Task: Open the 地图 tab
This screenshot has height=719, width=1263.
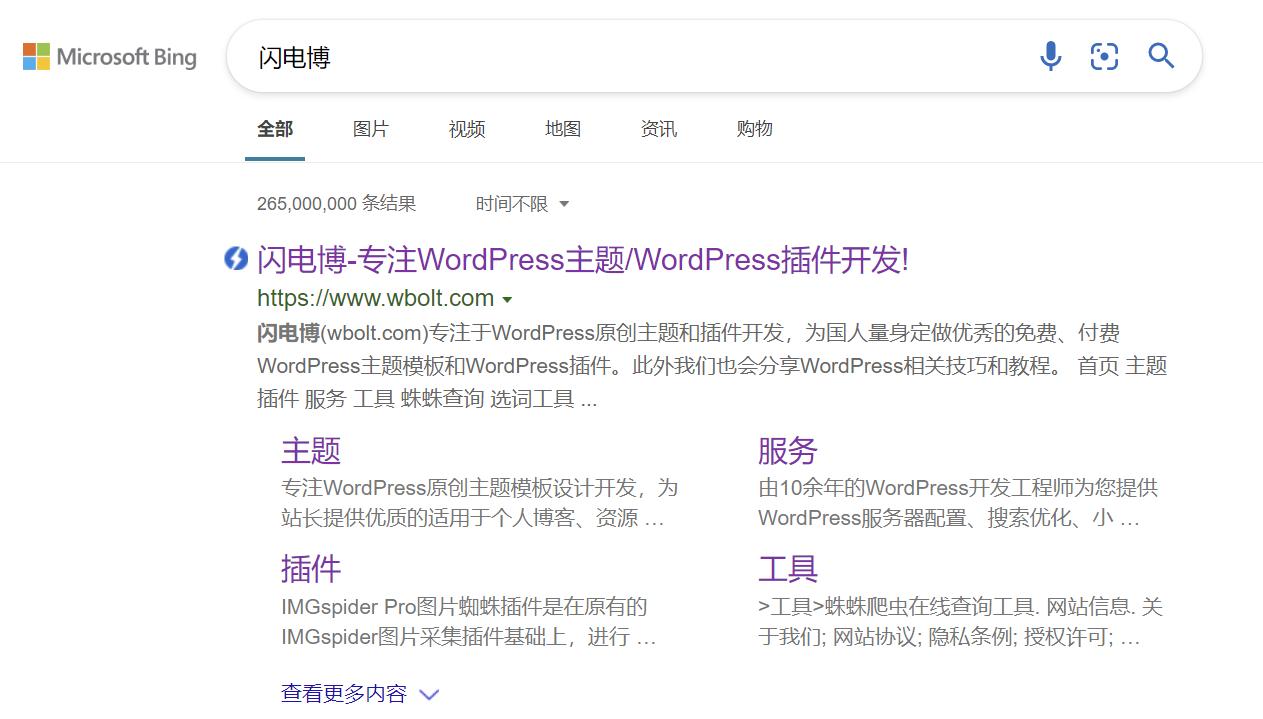Action: click(x=563, y=129)
